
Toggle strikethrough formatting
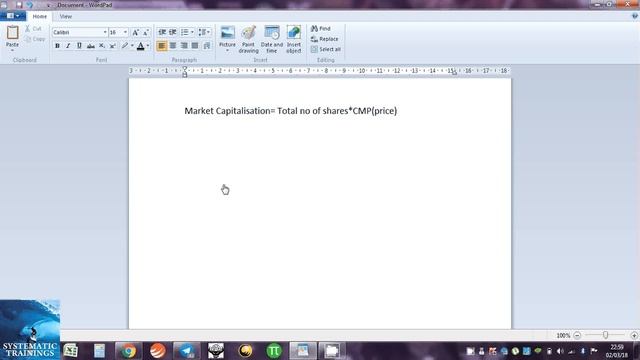tap(91, 46)
